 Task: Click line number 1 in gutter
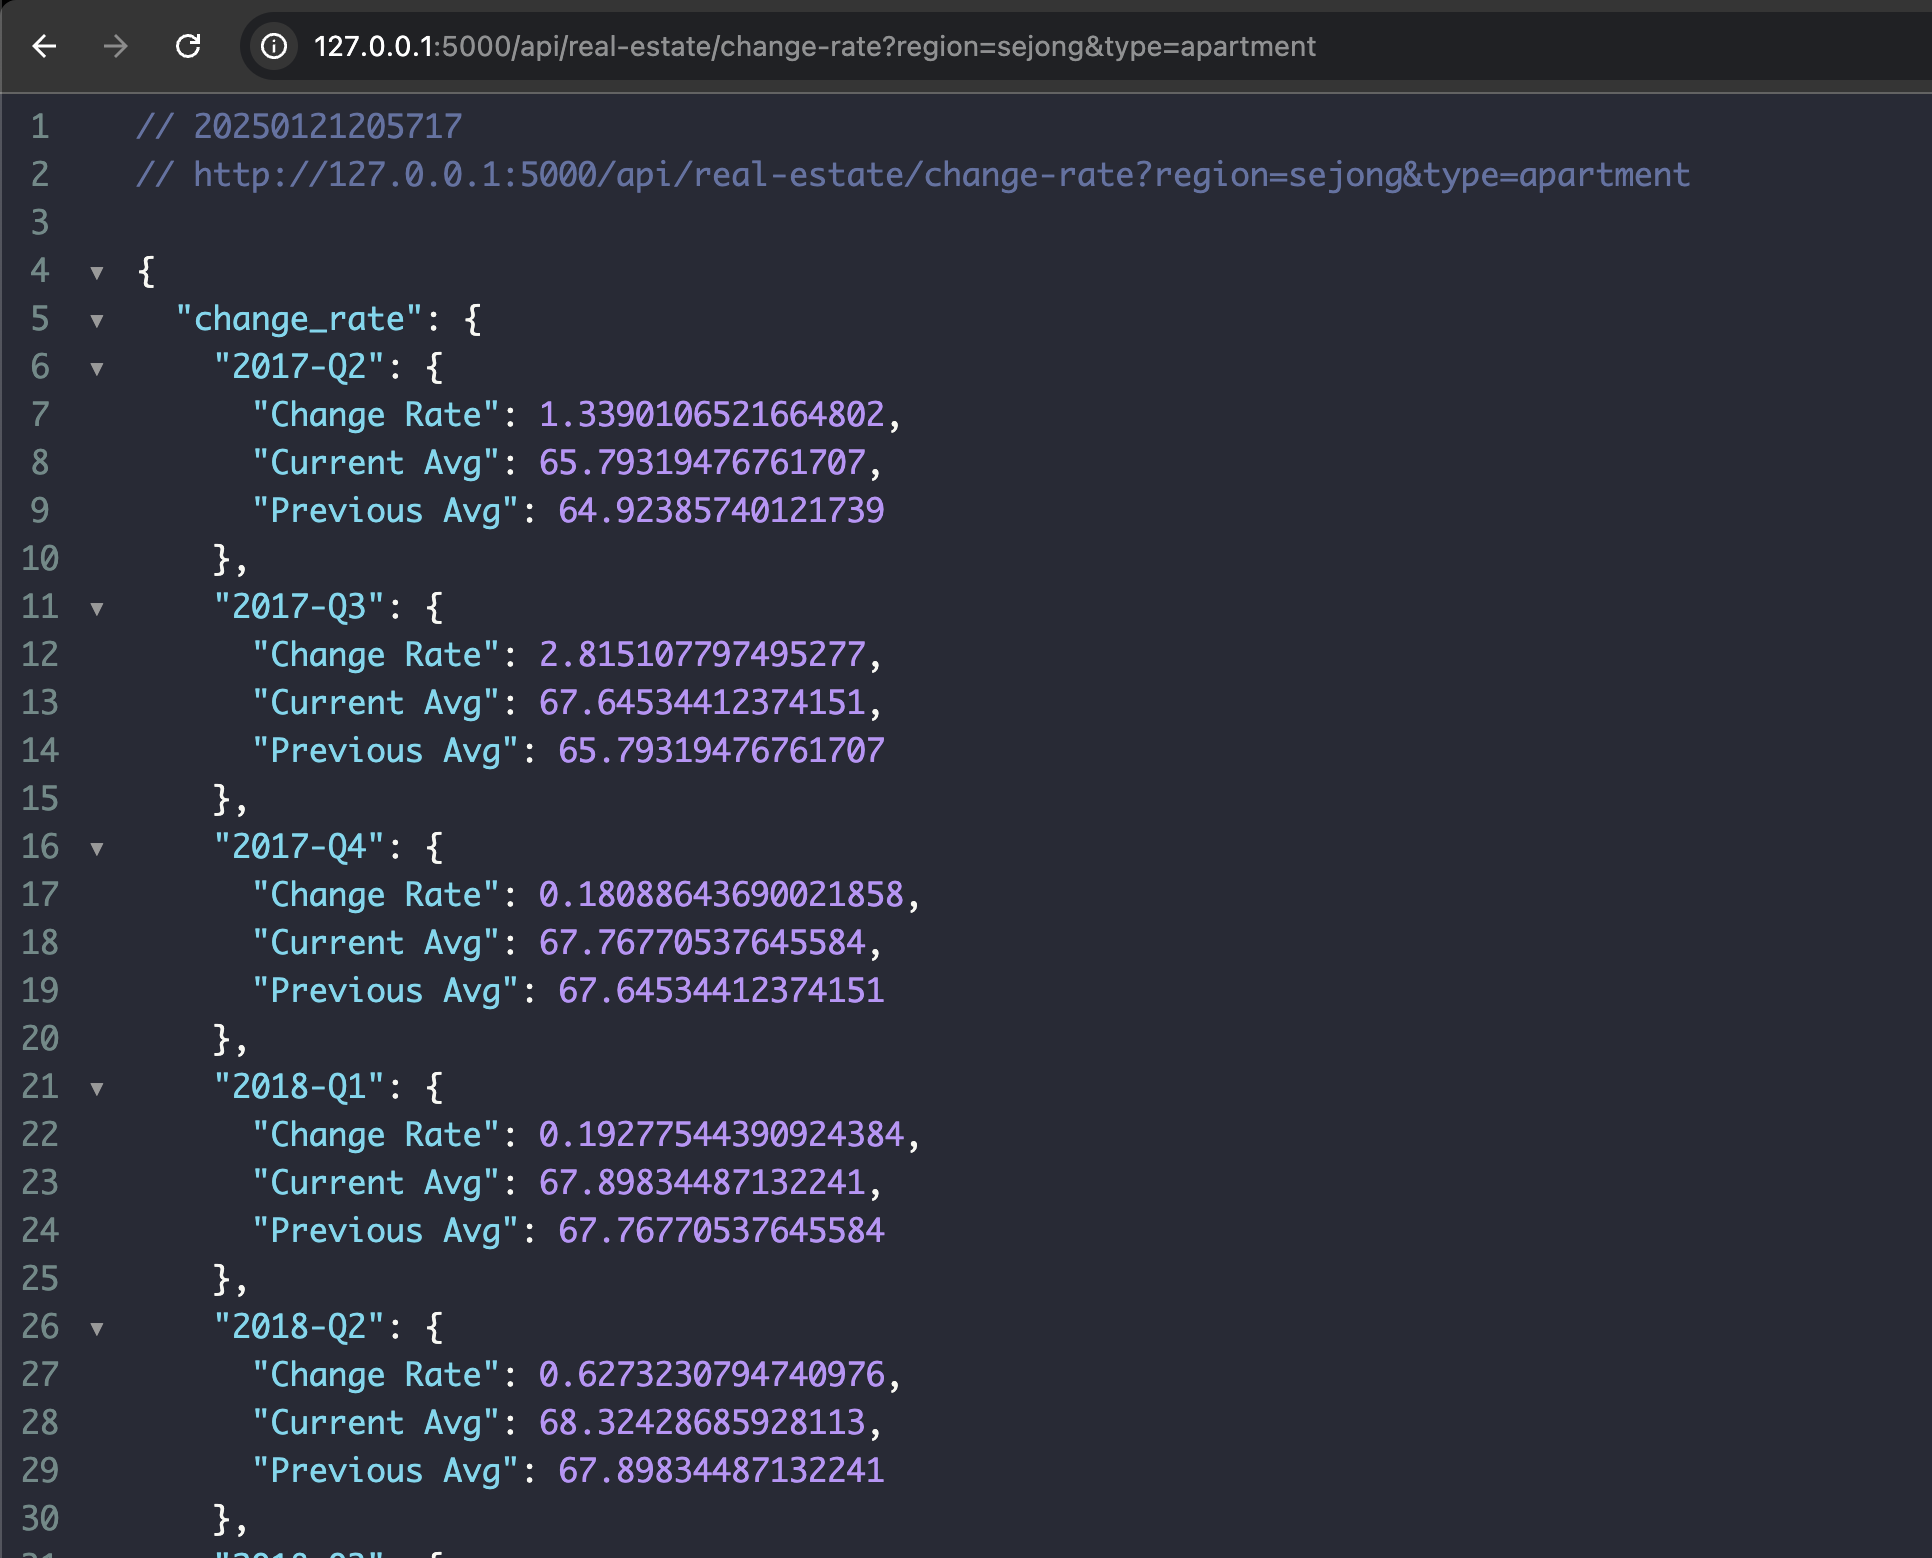40,126
